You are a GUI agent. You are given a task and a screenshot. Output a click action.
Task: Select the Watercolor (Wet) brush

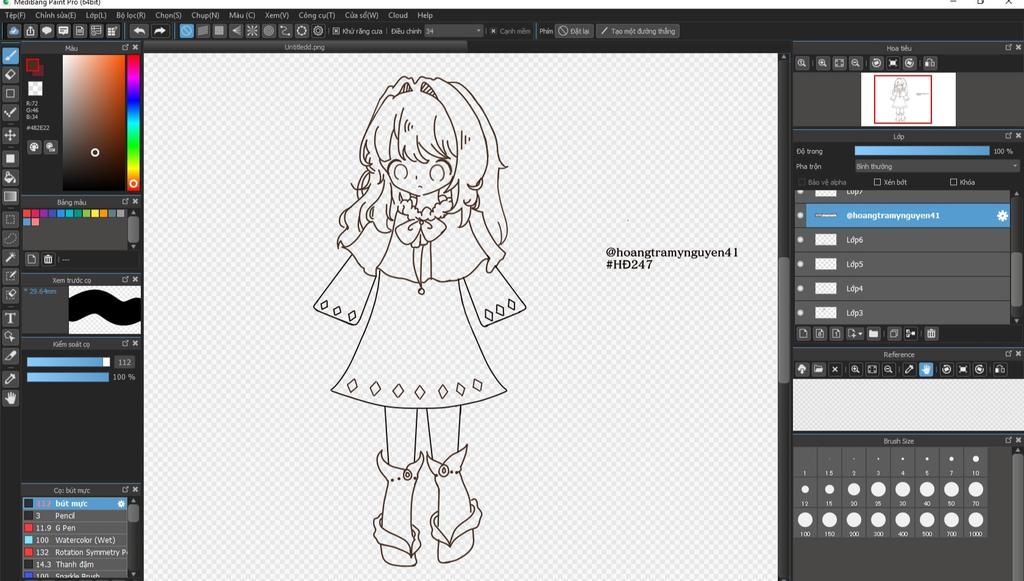[x=75, y=540]
